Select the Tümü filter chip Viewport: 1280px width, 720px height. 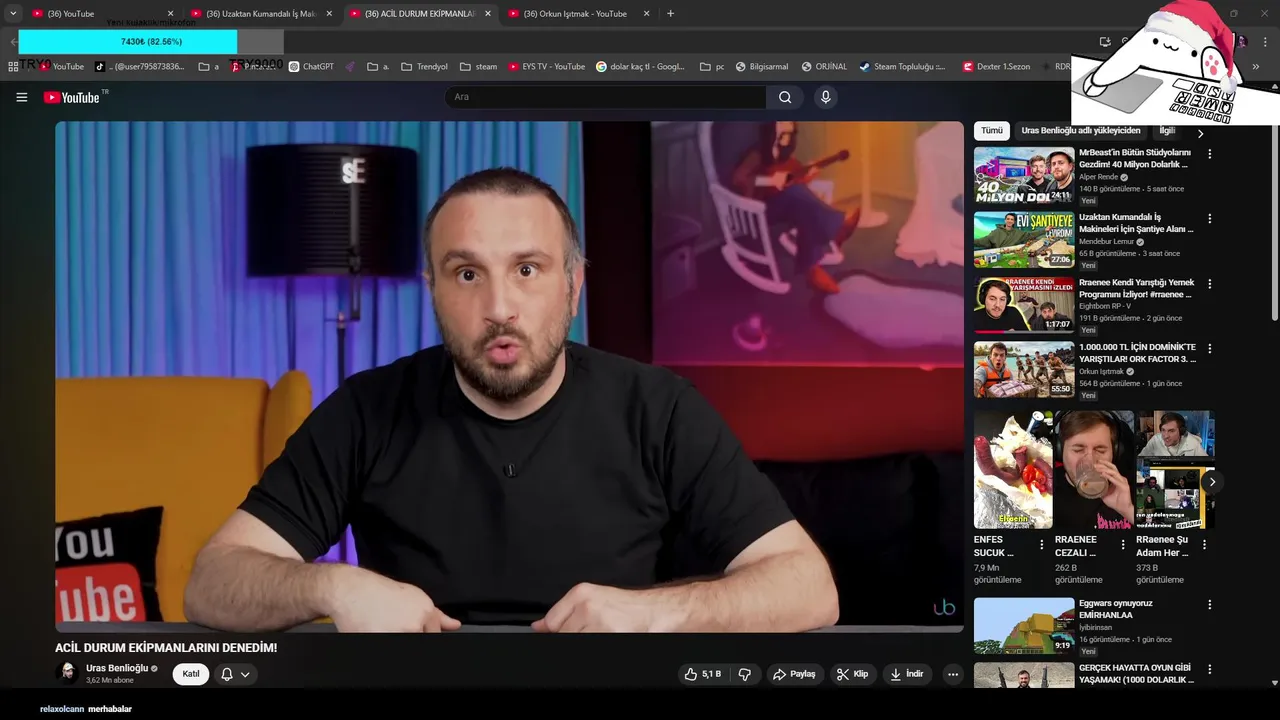click(992, 131)
